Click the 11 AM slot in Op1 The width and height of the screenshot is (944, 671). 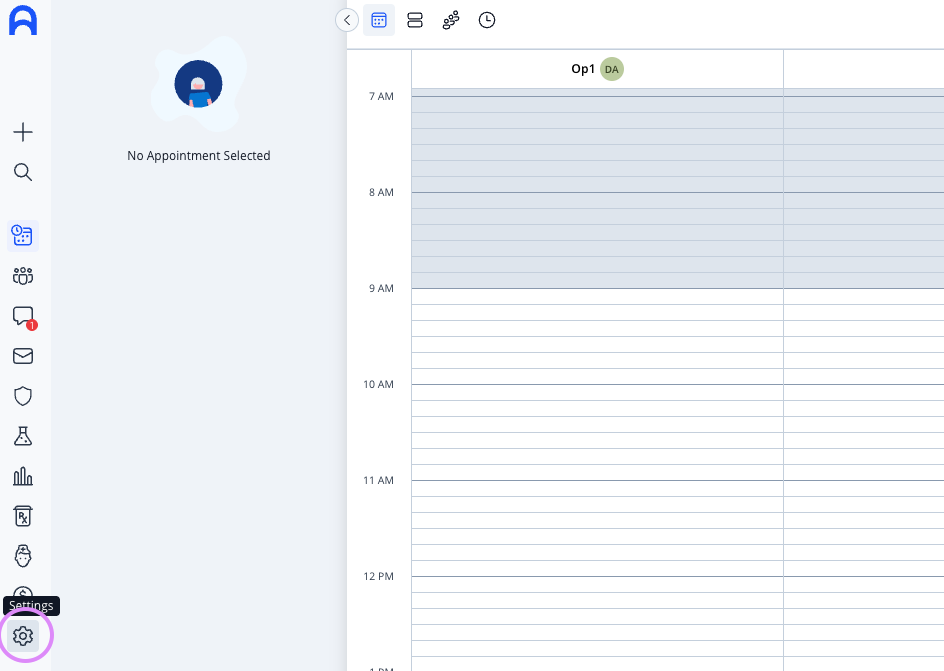(x=597, y=489)
